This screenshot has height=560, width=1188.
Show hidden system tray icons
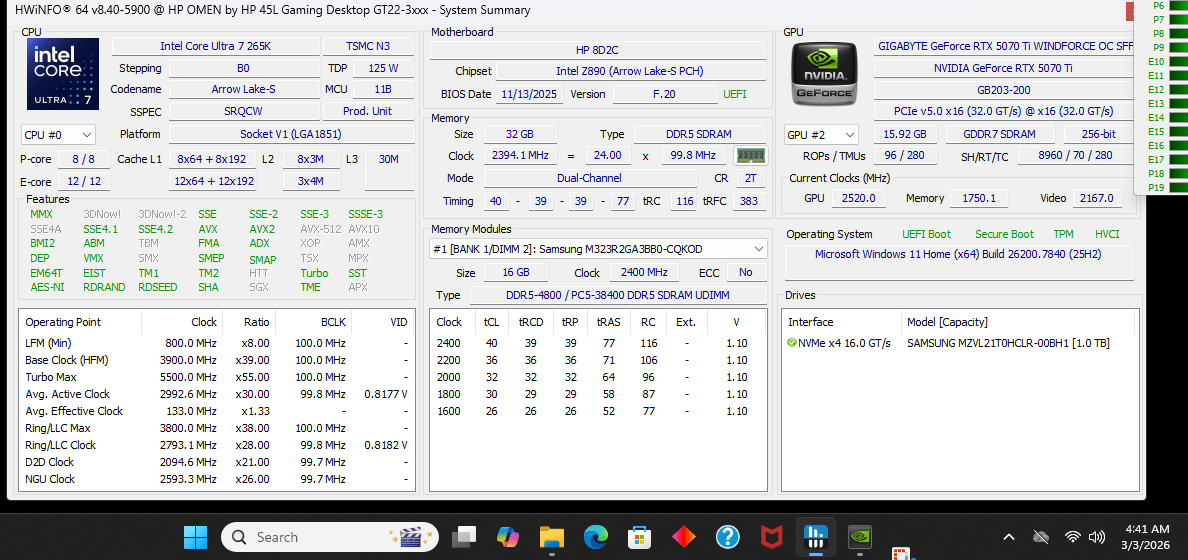[1008, 537]
